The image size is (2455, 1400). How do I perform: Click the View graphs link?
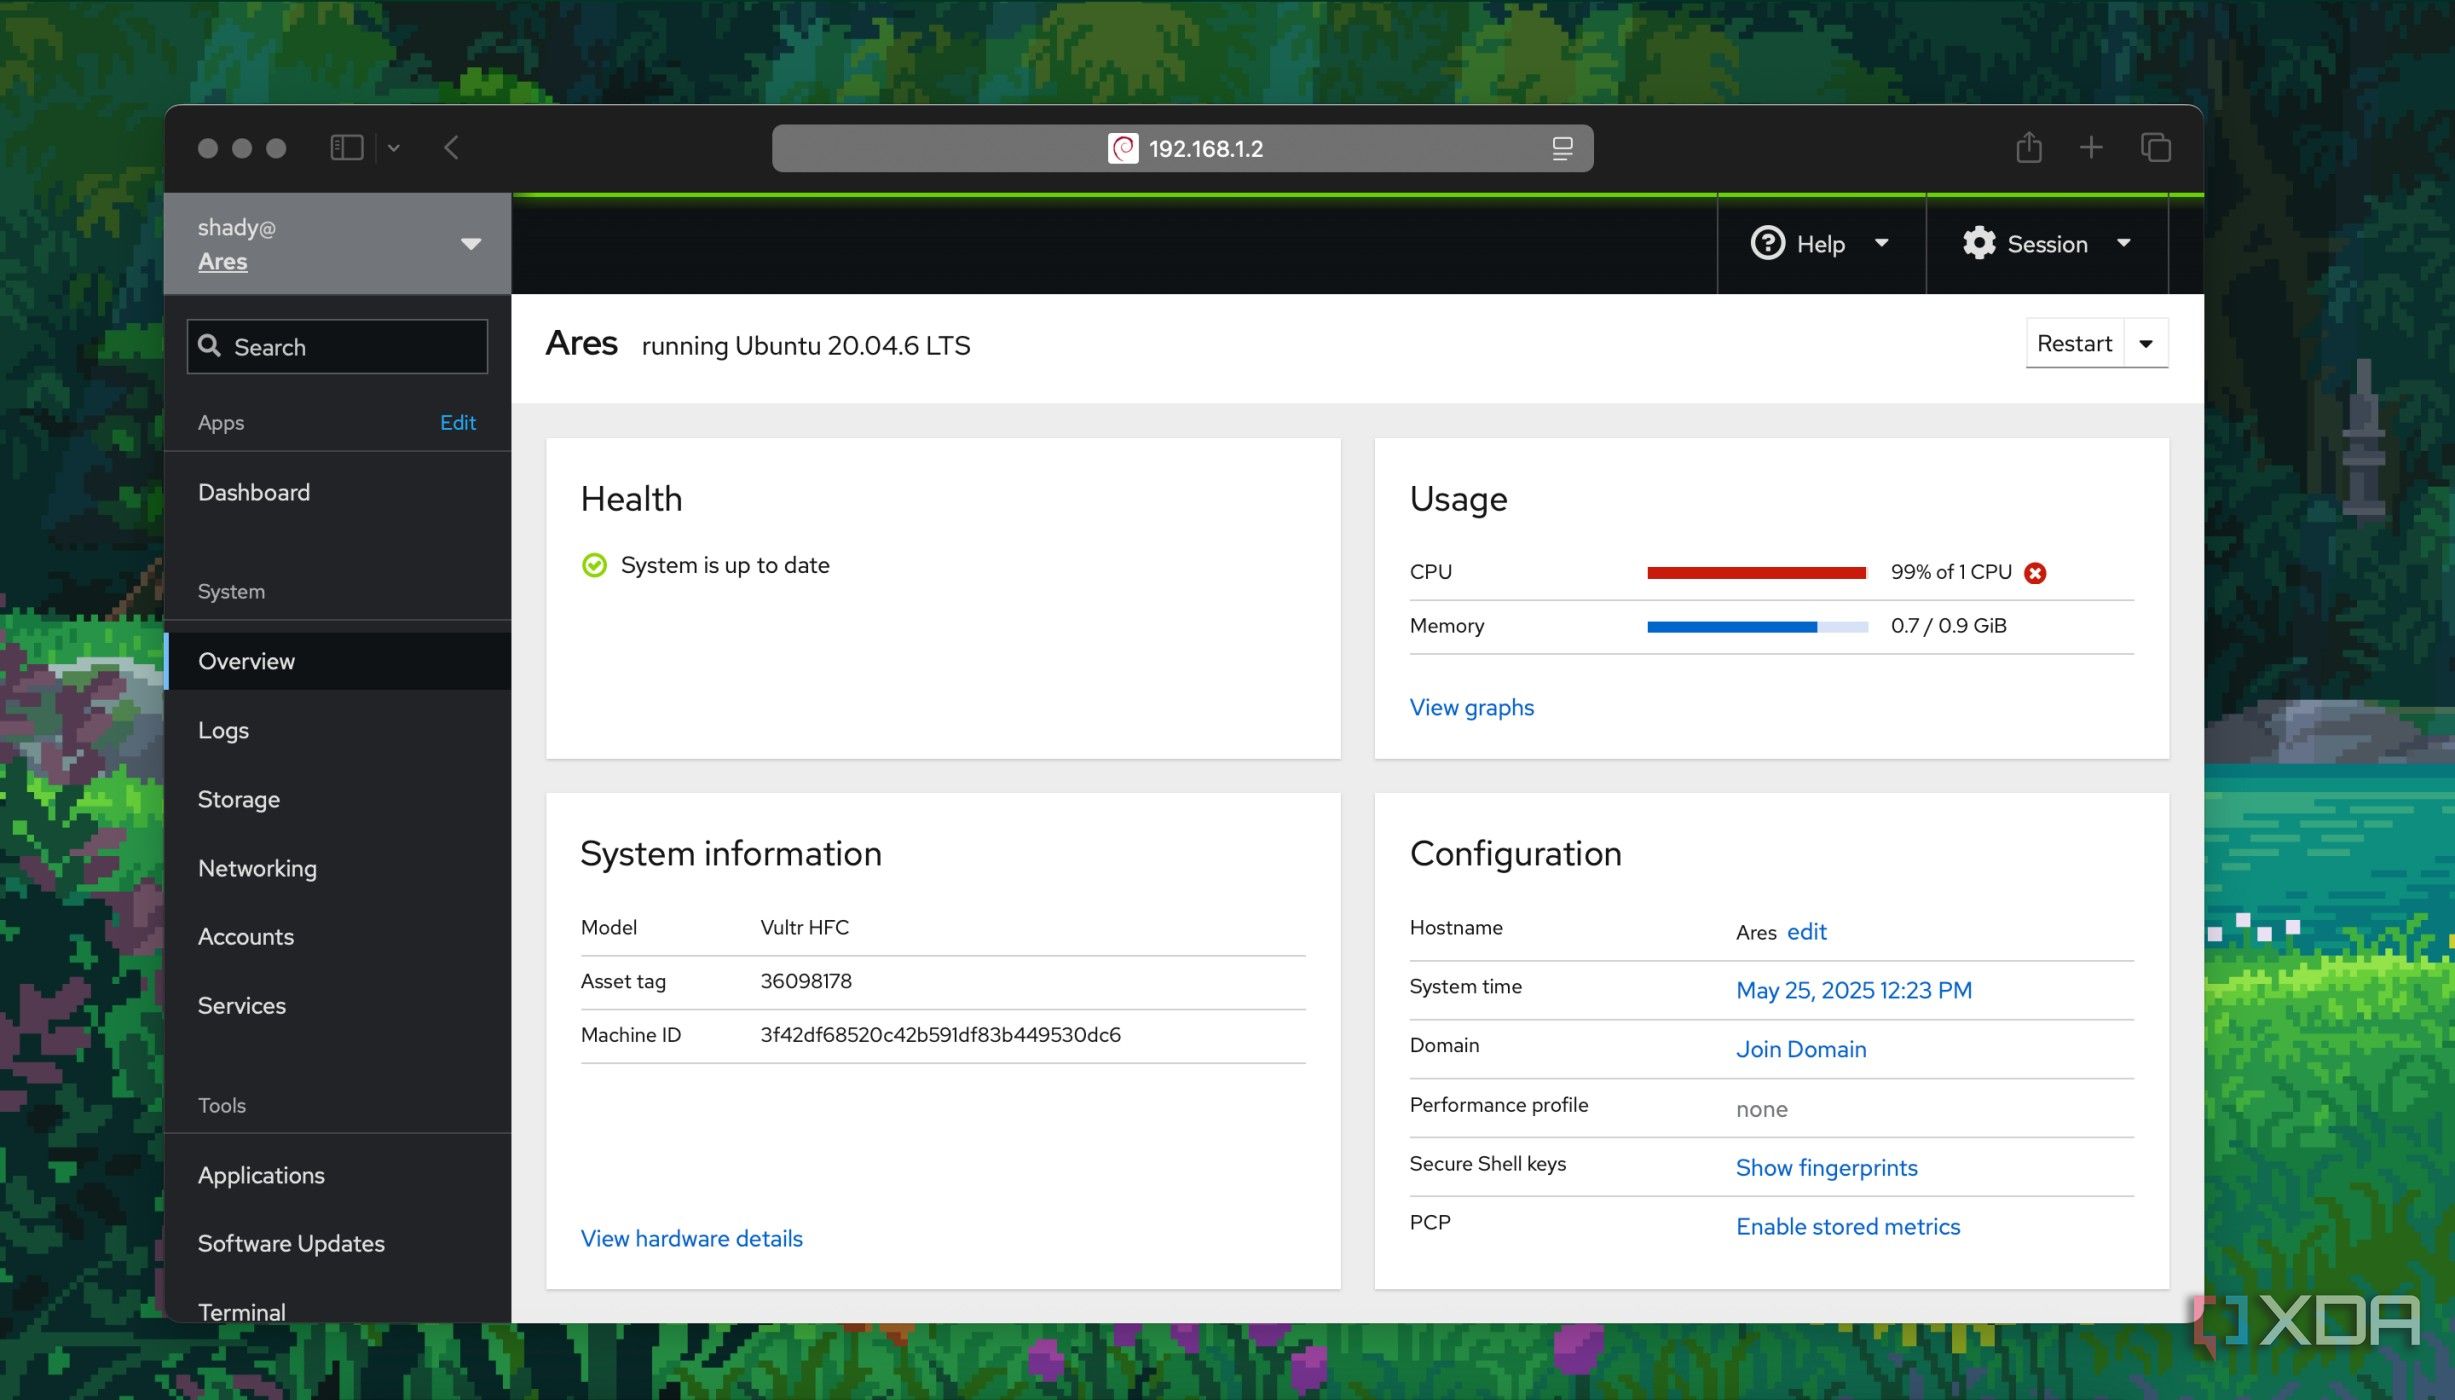pyautogui.click(x=1471, y=707)
